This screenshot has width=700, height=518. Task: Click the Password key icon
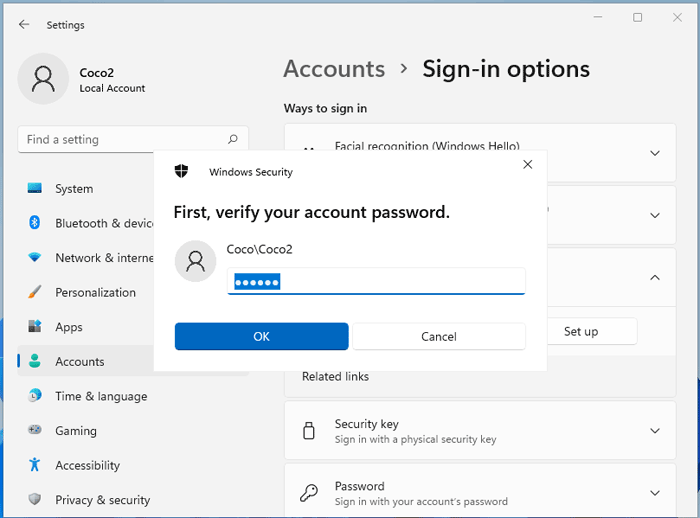(x=309, y=493)
